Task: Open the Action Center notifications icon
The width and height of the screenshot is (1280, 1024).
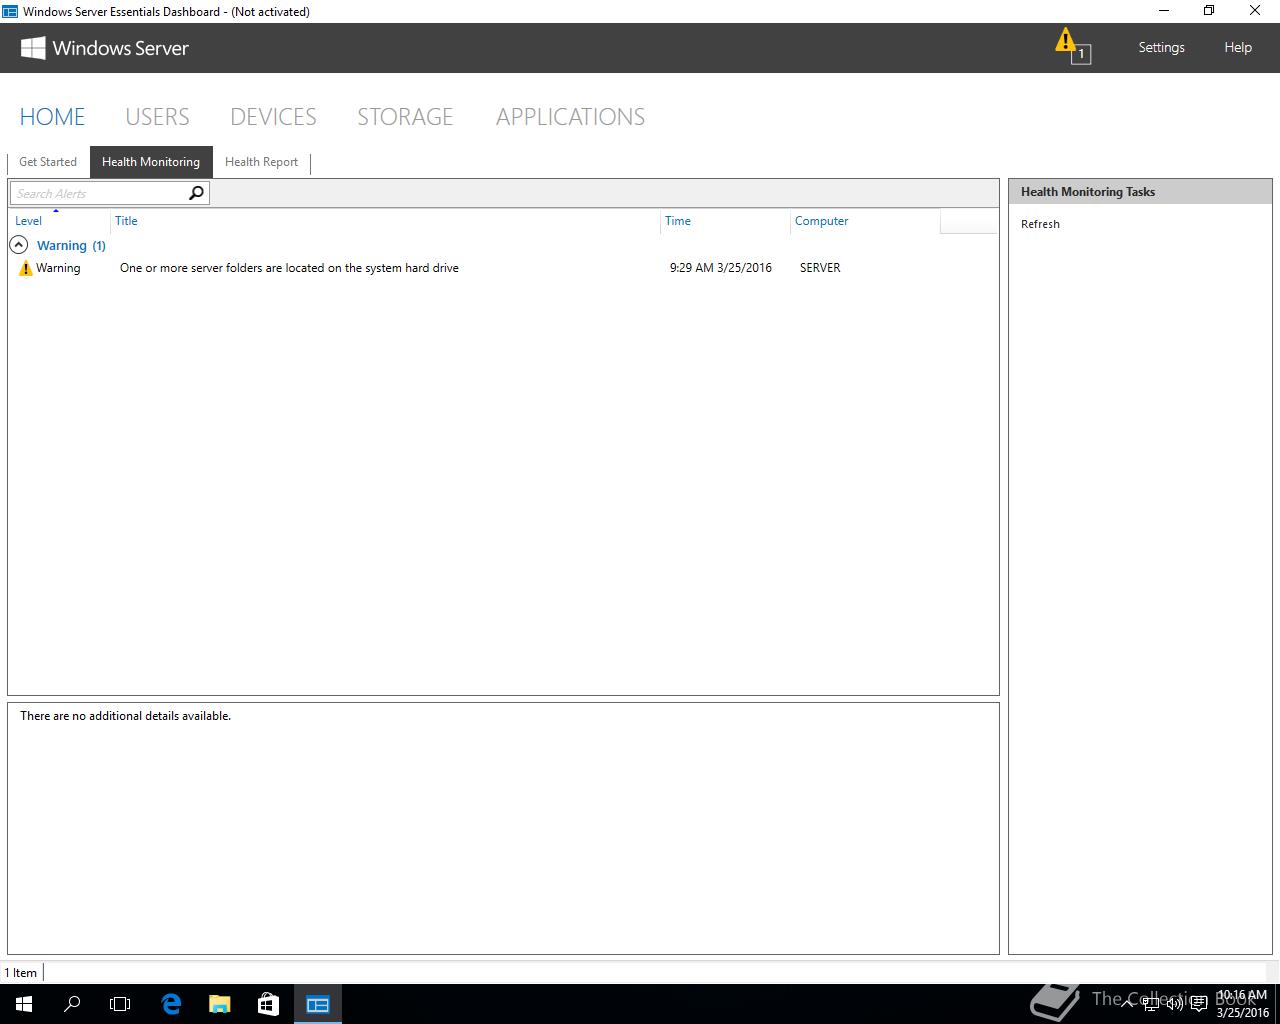Action: point(1199,1004)
